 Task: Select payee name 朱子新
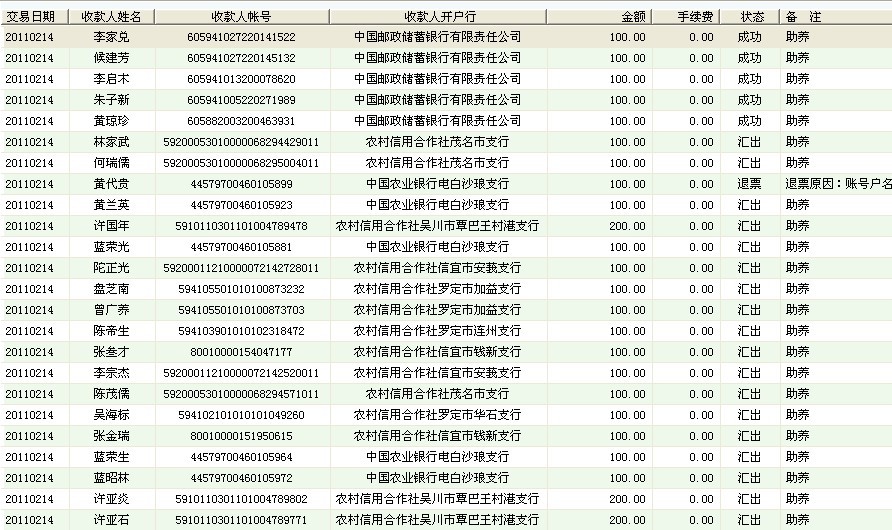112,100
